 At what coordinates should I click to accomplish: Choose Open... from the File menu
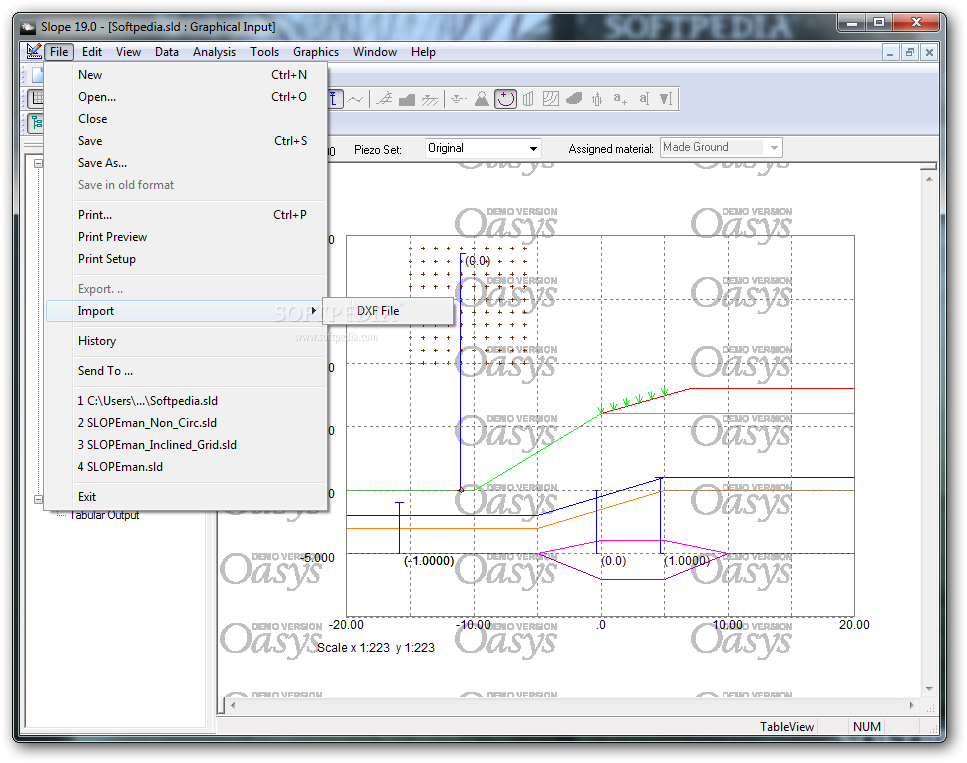coord(186,97)
